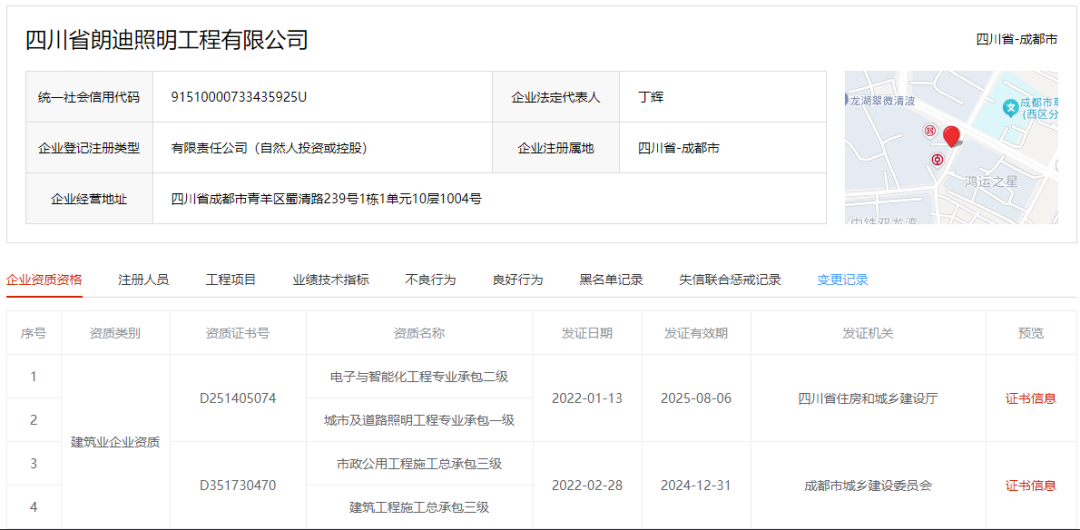Click the 资质类别 column header

[x=115, y=333]
